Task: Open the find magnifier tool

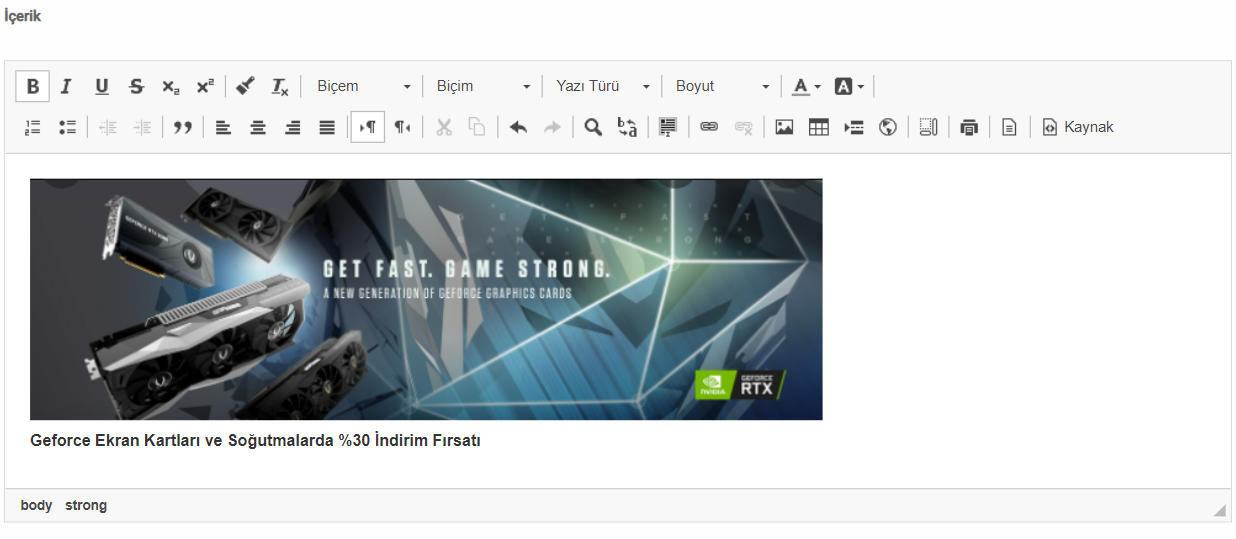Action: 593,127
